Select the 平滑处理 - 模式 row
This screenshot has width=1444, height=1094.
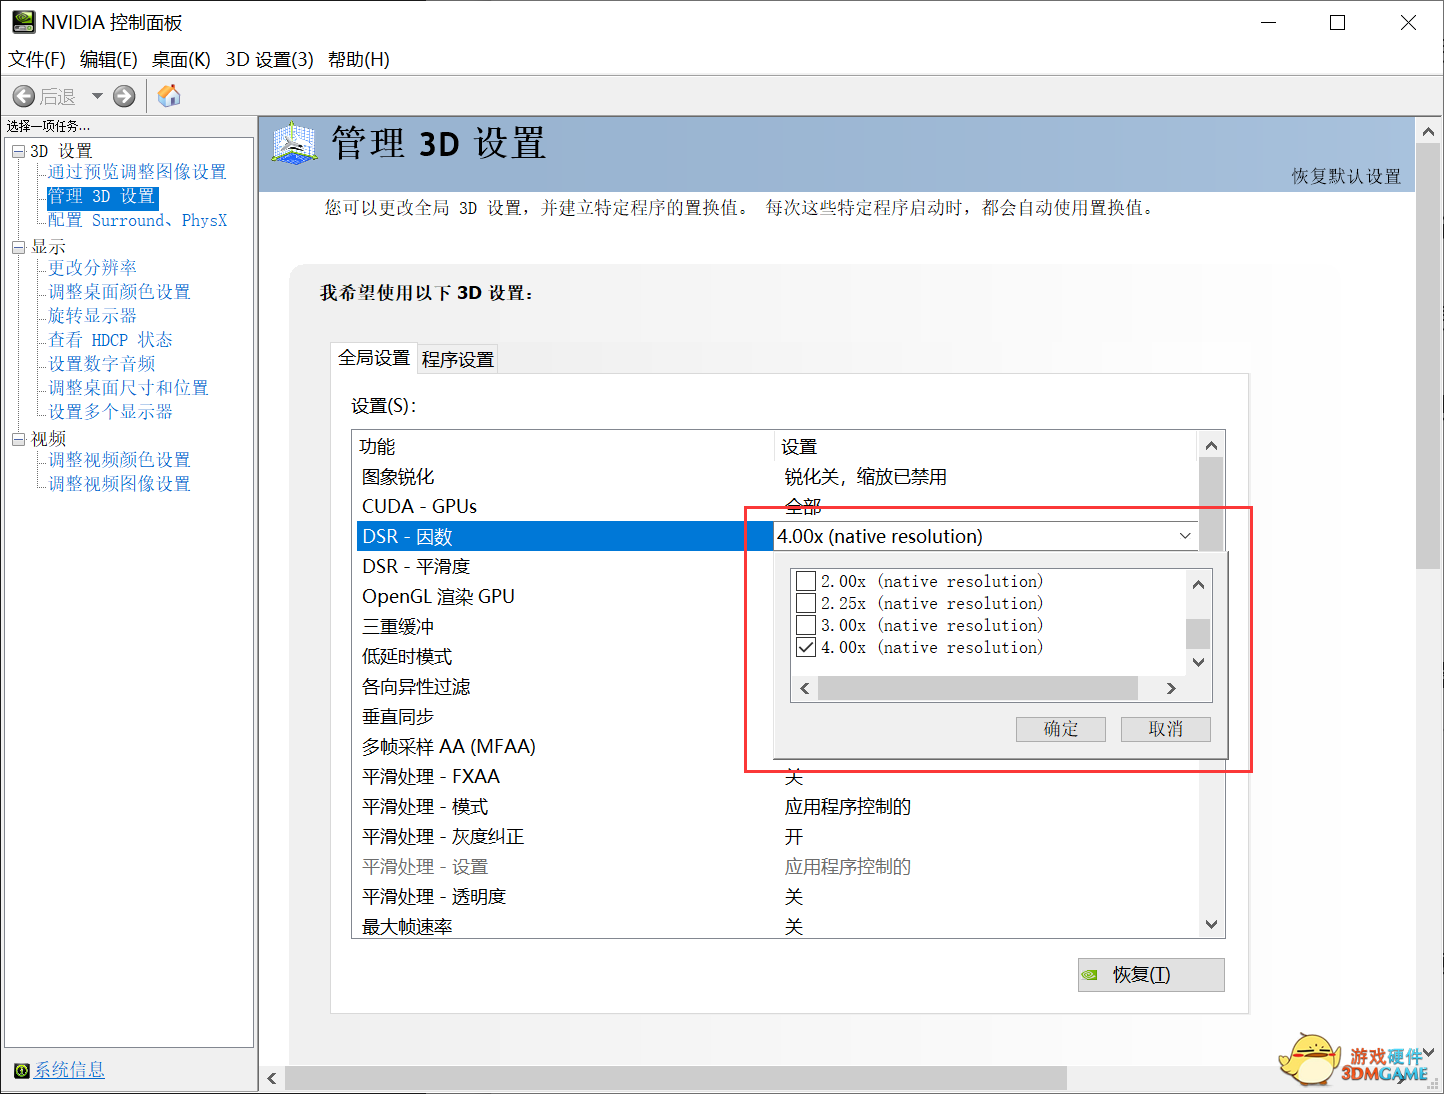(x=776, y=806)
